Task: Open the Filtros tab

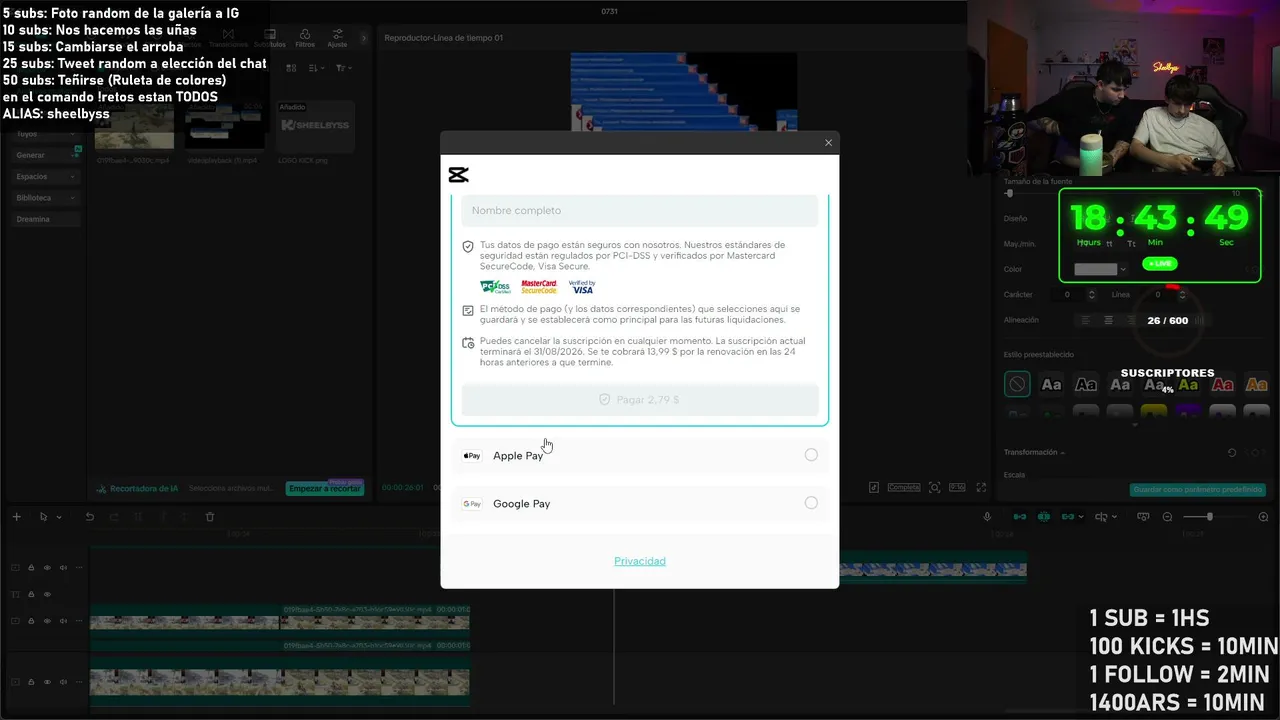Action: coord(305,38)
